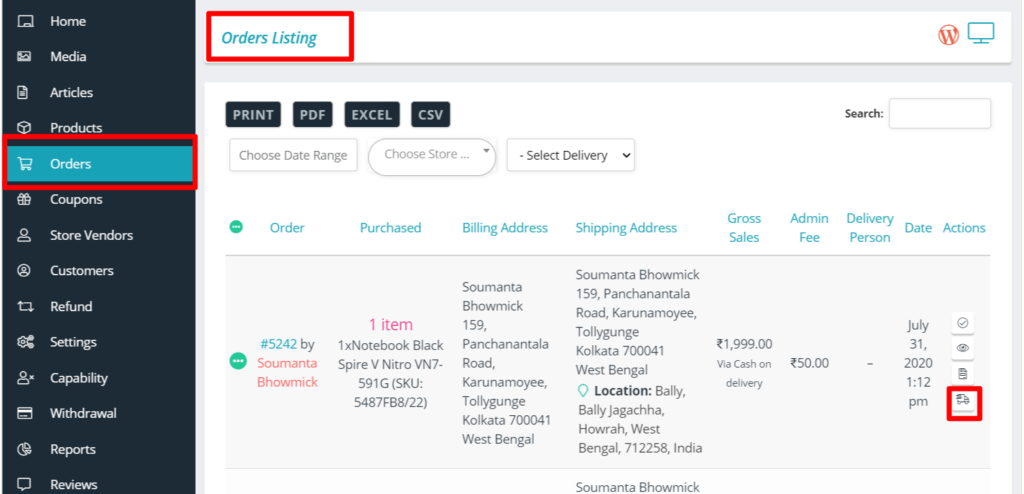This screenshot has height=494, width=1024.
Task: Click the Settings gears icon in sidebar
Action: [x=25, y=342]
